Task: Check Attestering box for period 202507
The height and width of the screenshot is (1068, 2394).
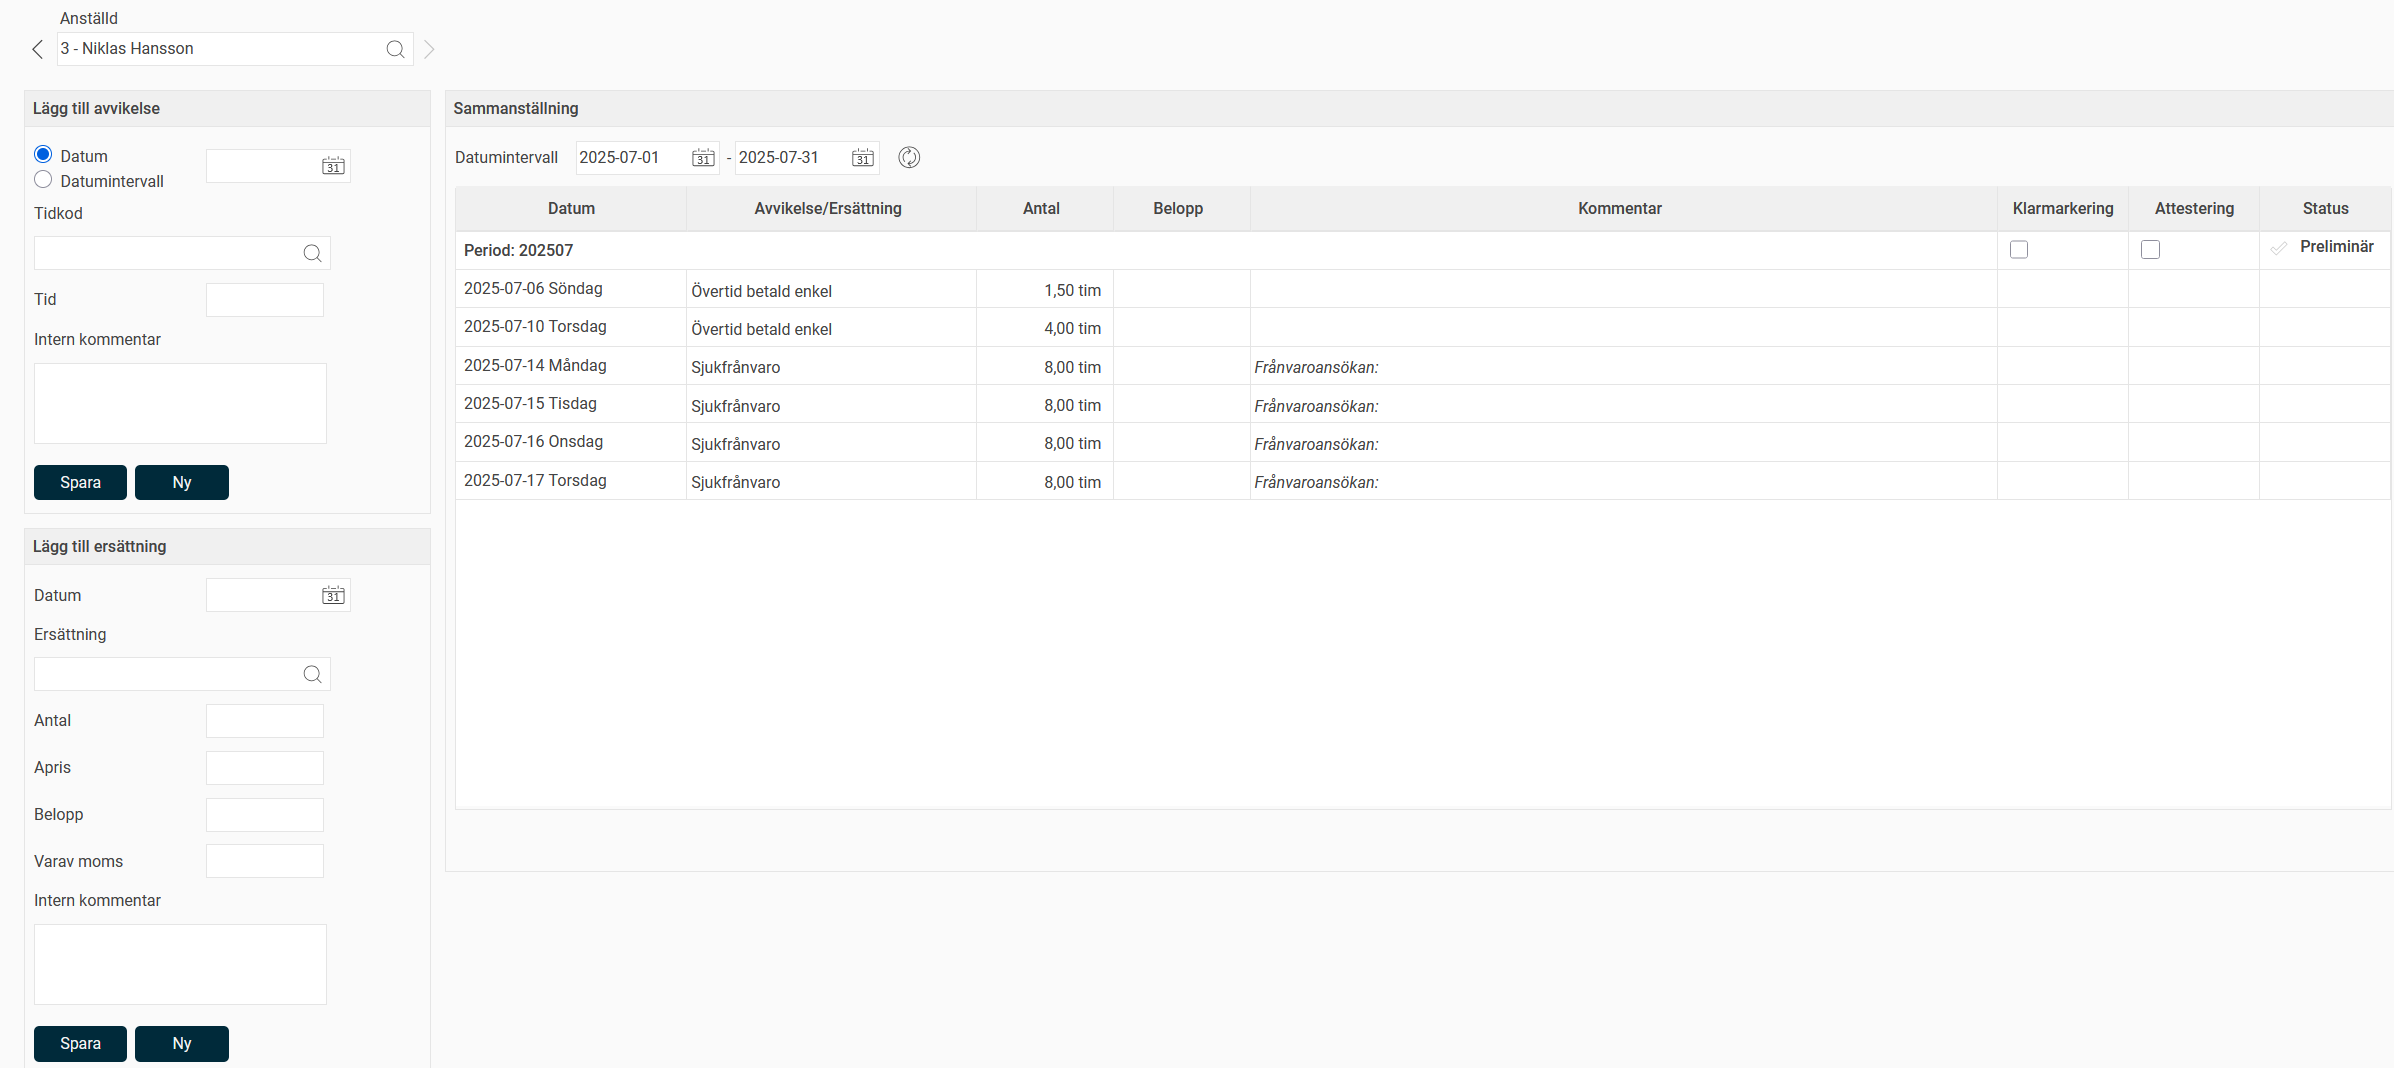Action: point(2150,250)
